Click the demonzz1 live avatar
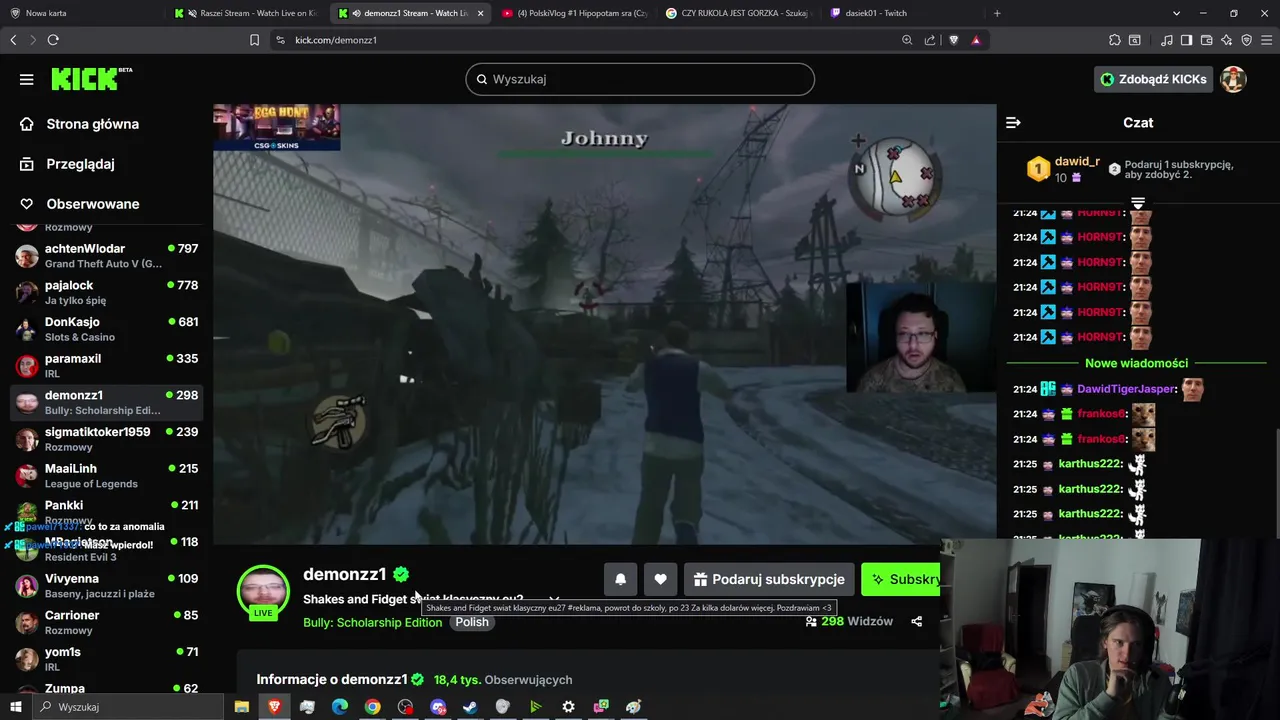 (x=263, y=591)
